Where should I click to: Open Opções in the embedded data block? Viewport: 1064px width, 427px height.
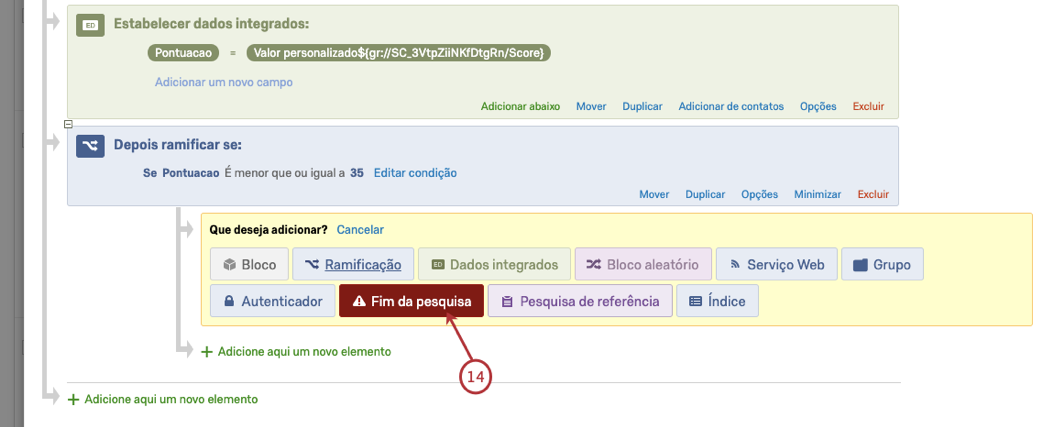818,107
